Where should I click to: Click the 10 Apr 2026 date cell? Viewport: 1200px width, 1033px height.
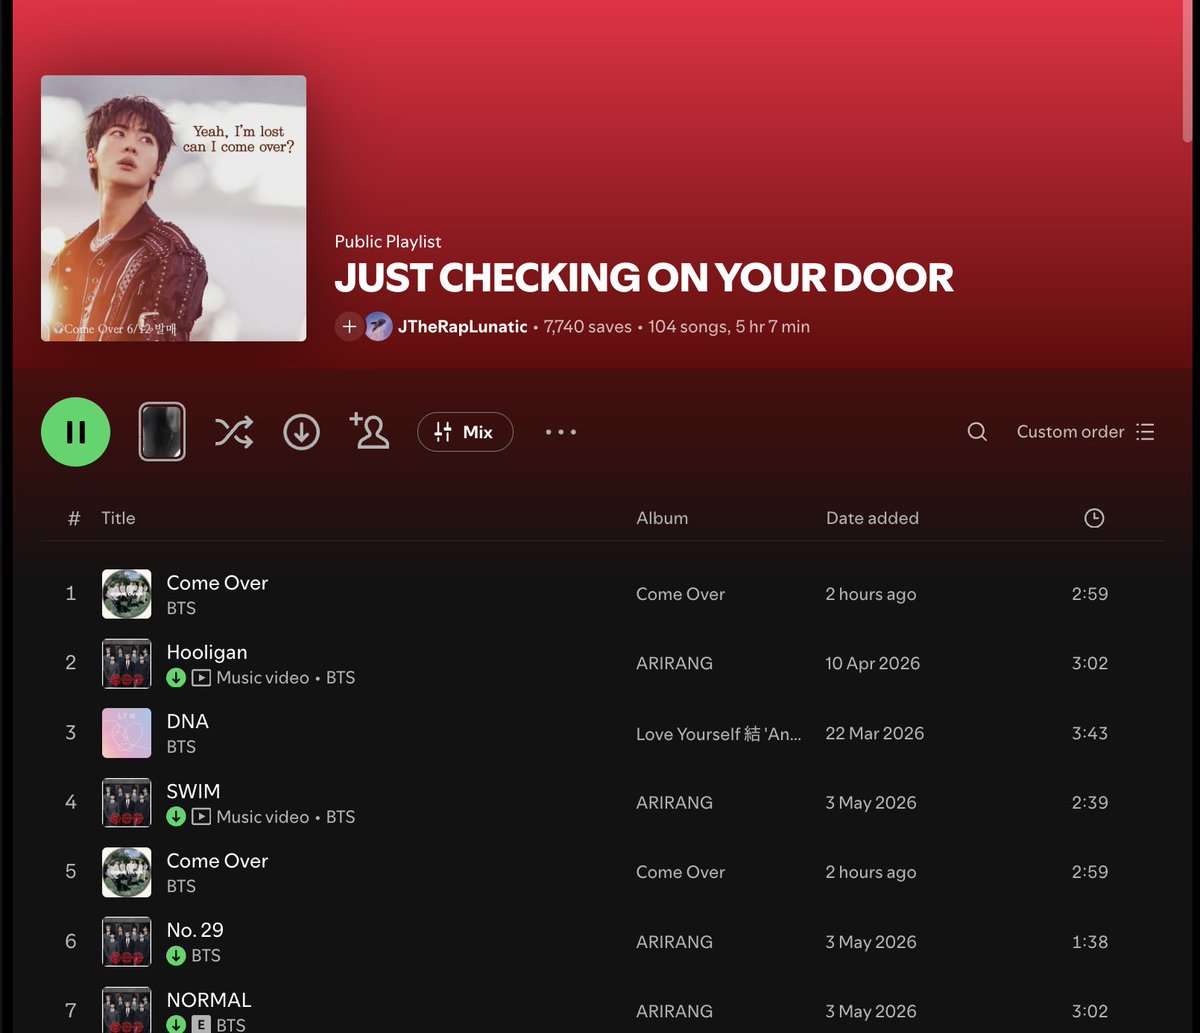point(873,663)
